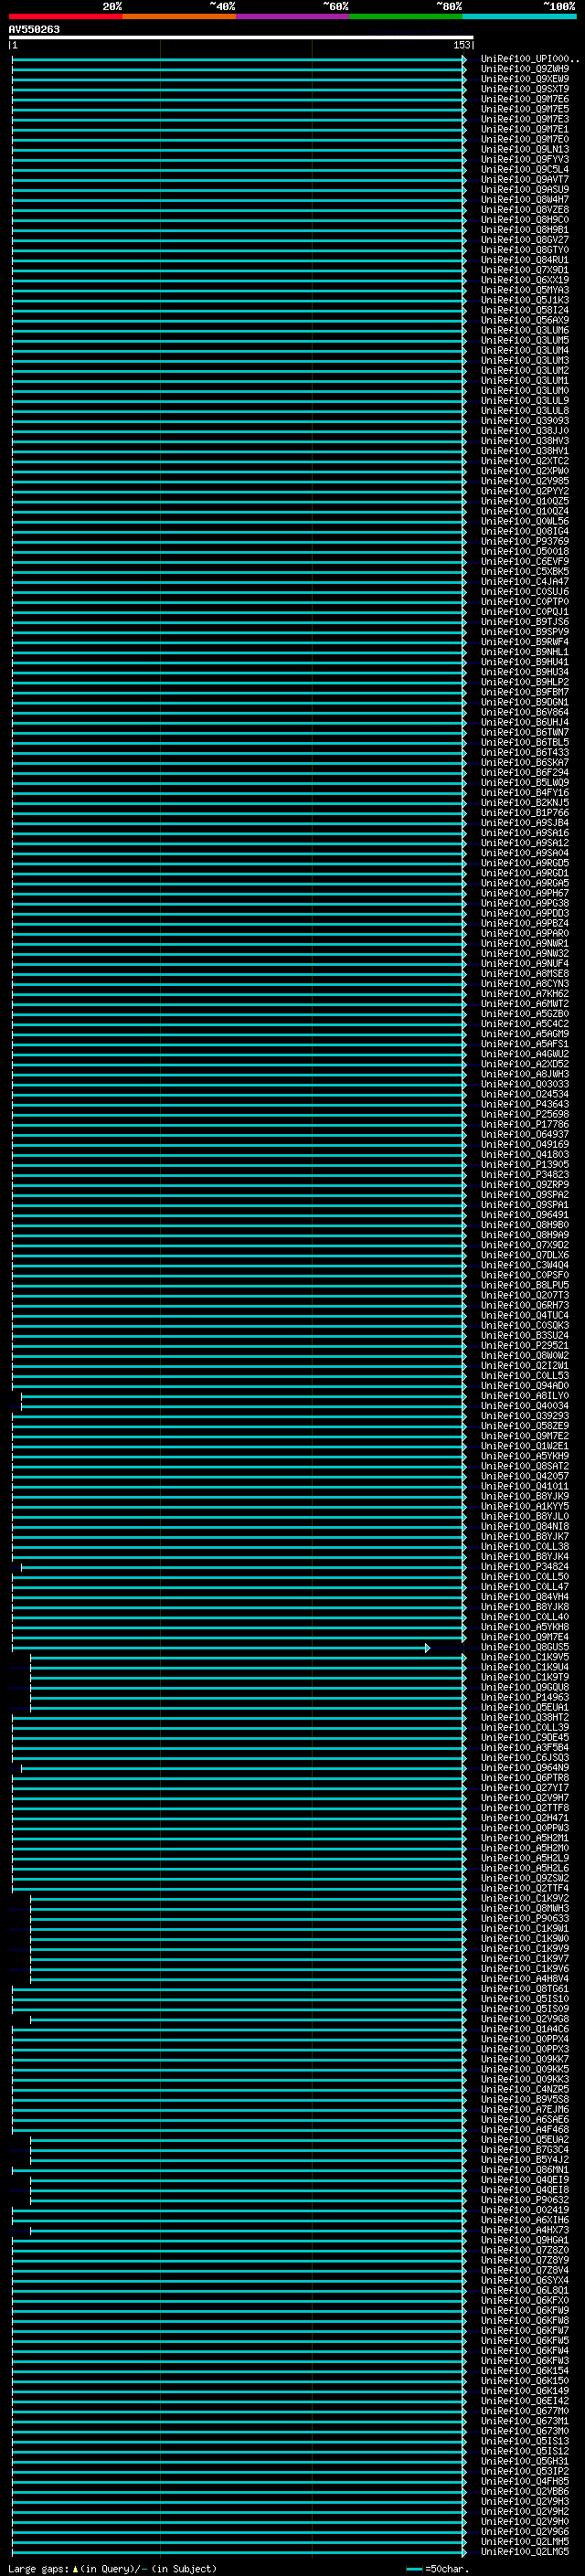This screenshot has height=2576, width=585.
Task: Click the hit label UniRef100_Q1W2E1
Action: pos(525,1446)
